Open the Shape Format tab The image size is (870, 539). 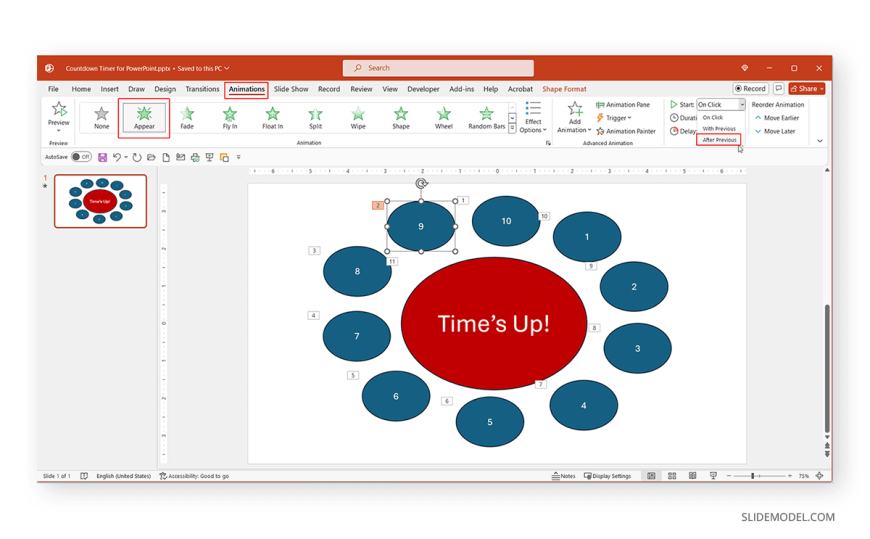(x=564, y=89)
